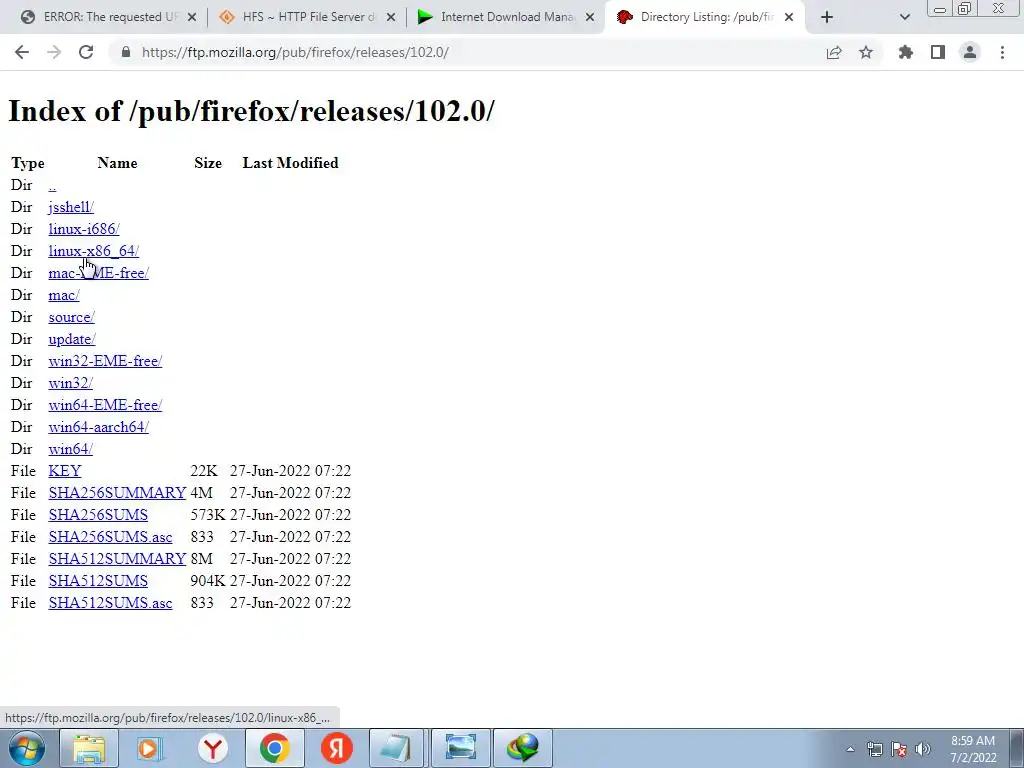Viewport: 1024px width, 768px height.
Task: Open Windows Explorer from the taskbar
Action: coord(89,748)
